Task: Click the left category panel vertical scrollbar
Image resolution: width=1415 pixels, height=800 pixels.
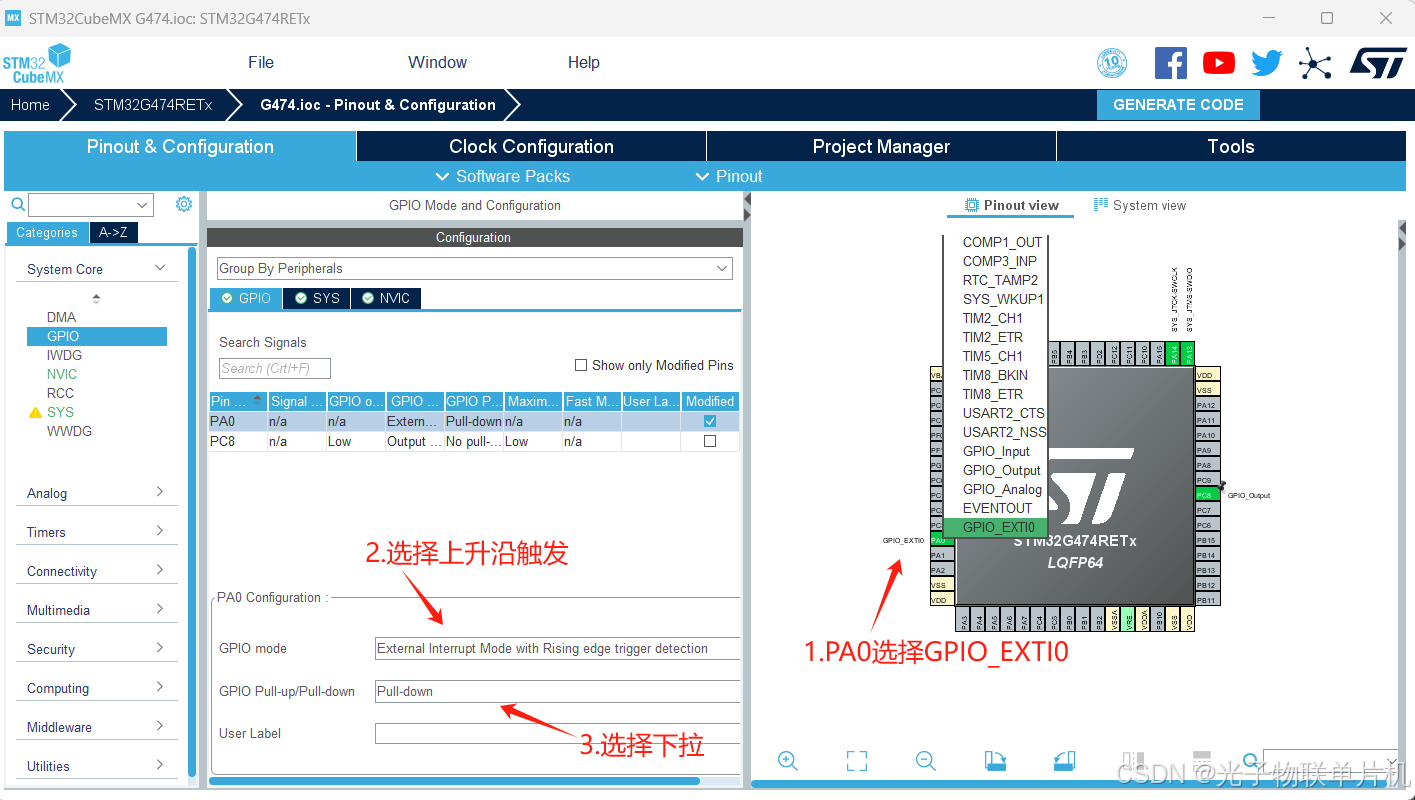Action: click(192, 512)
